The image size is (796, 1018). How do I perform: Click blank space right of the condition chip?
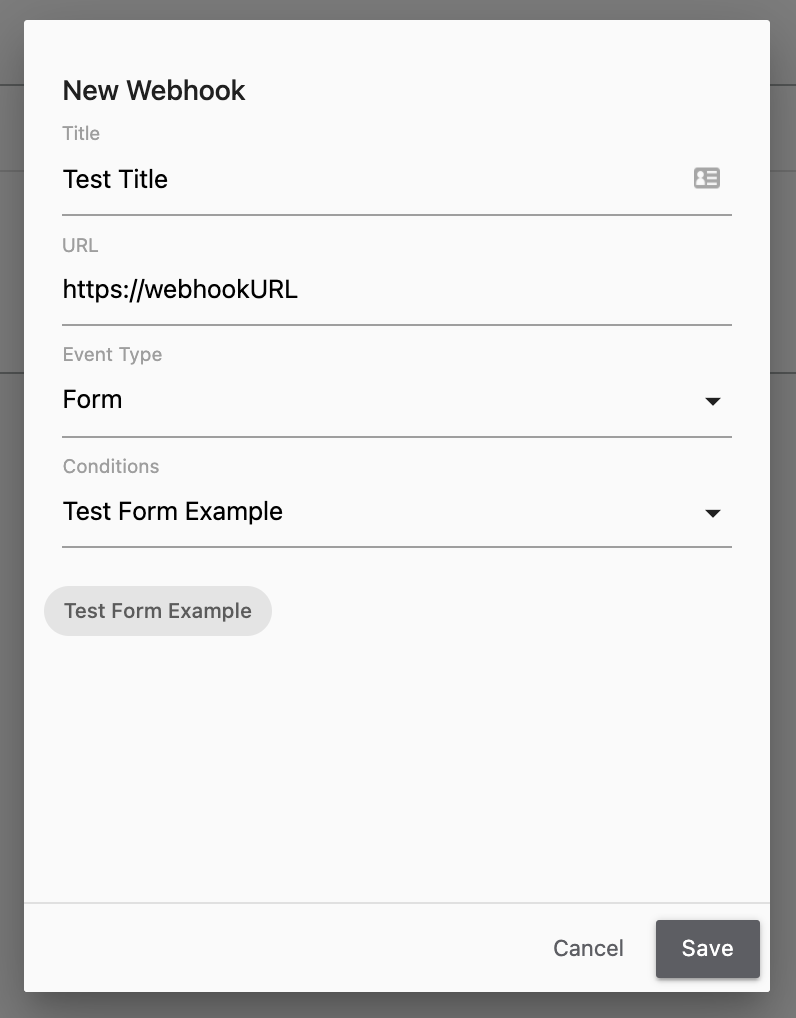(506, 611)
